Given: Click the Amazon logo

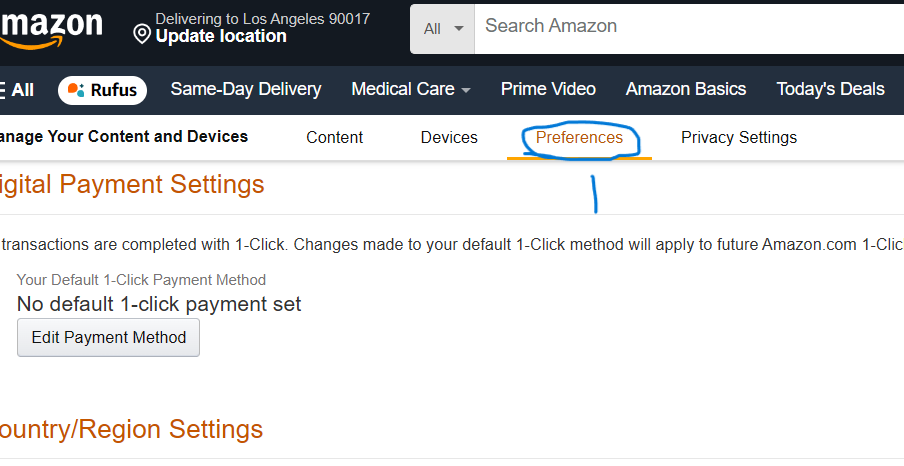Looking at the screenshot, I should (x=50, y=28).
